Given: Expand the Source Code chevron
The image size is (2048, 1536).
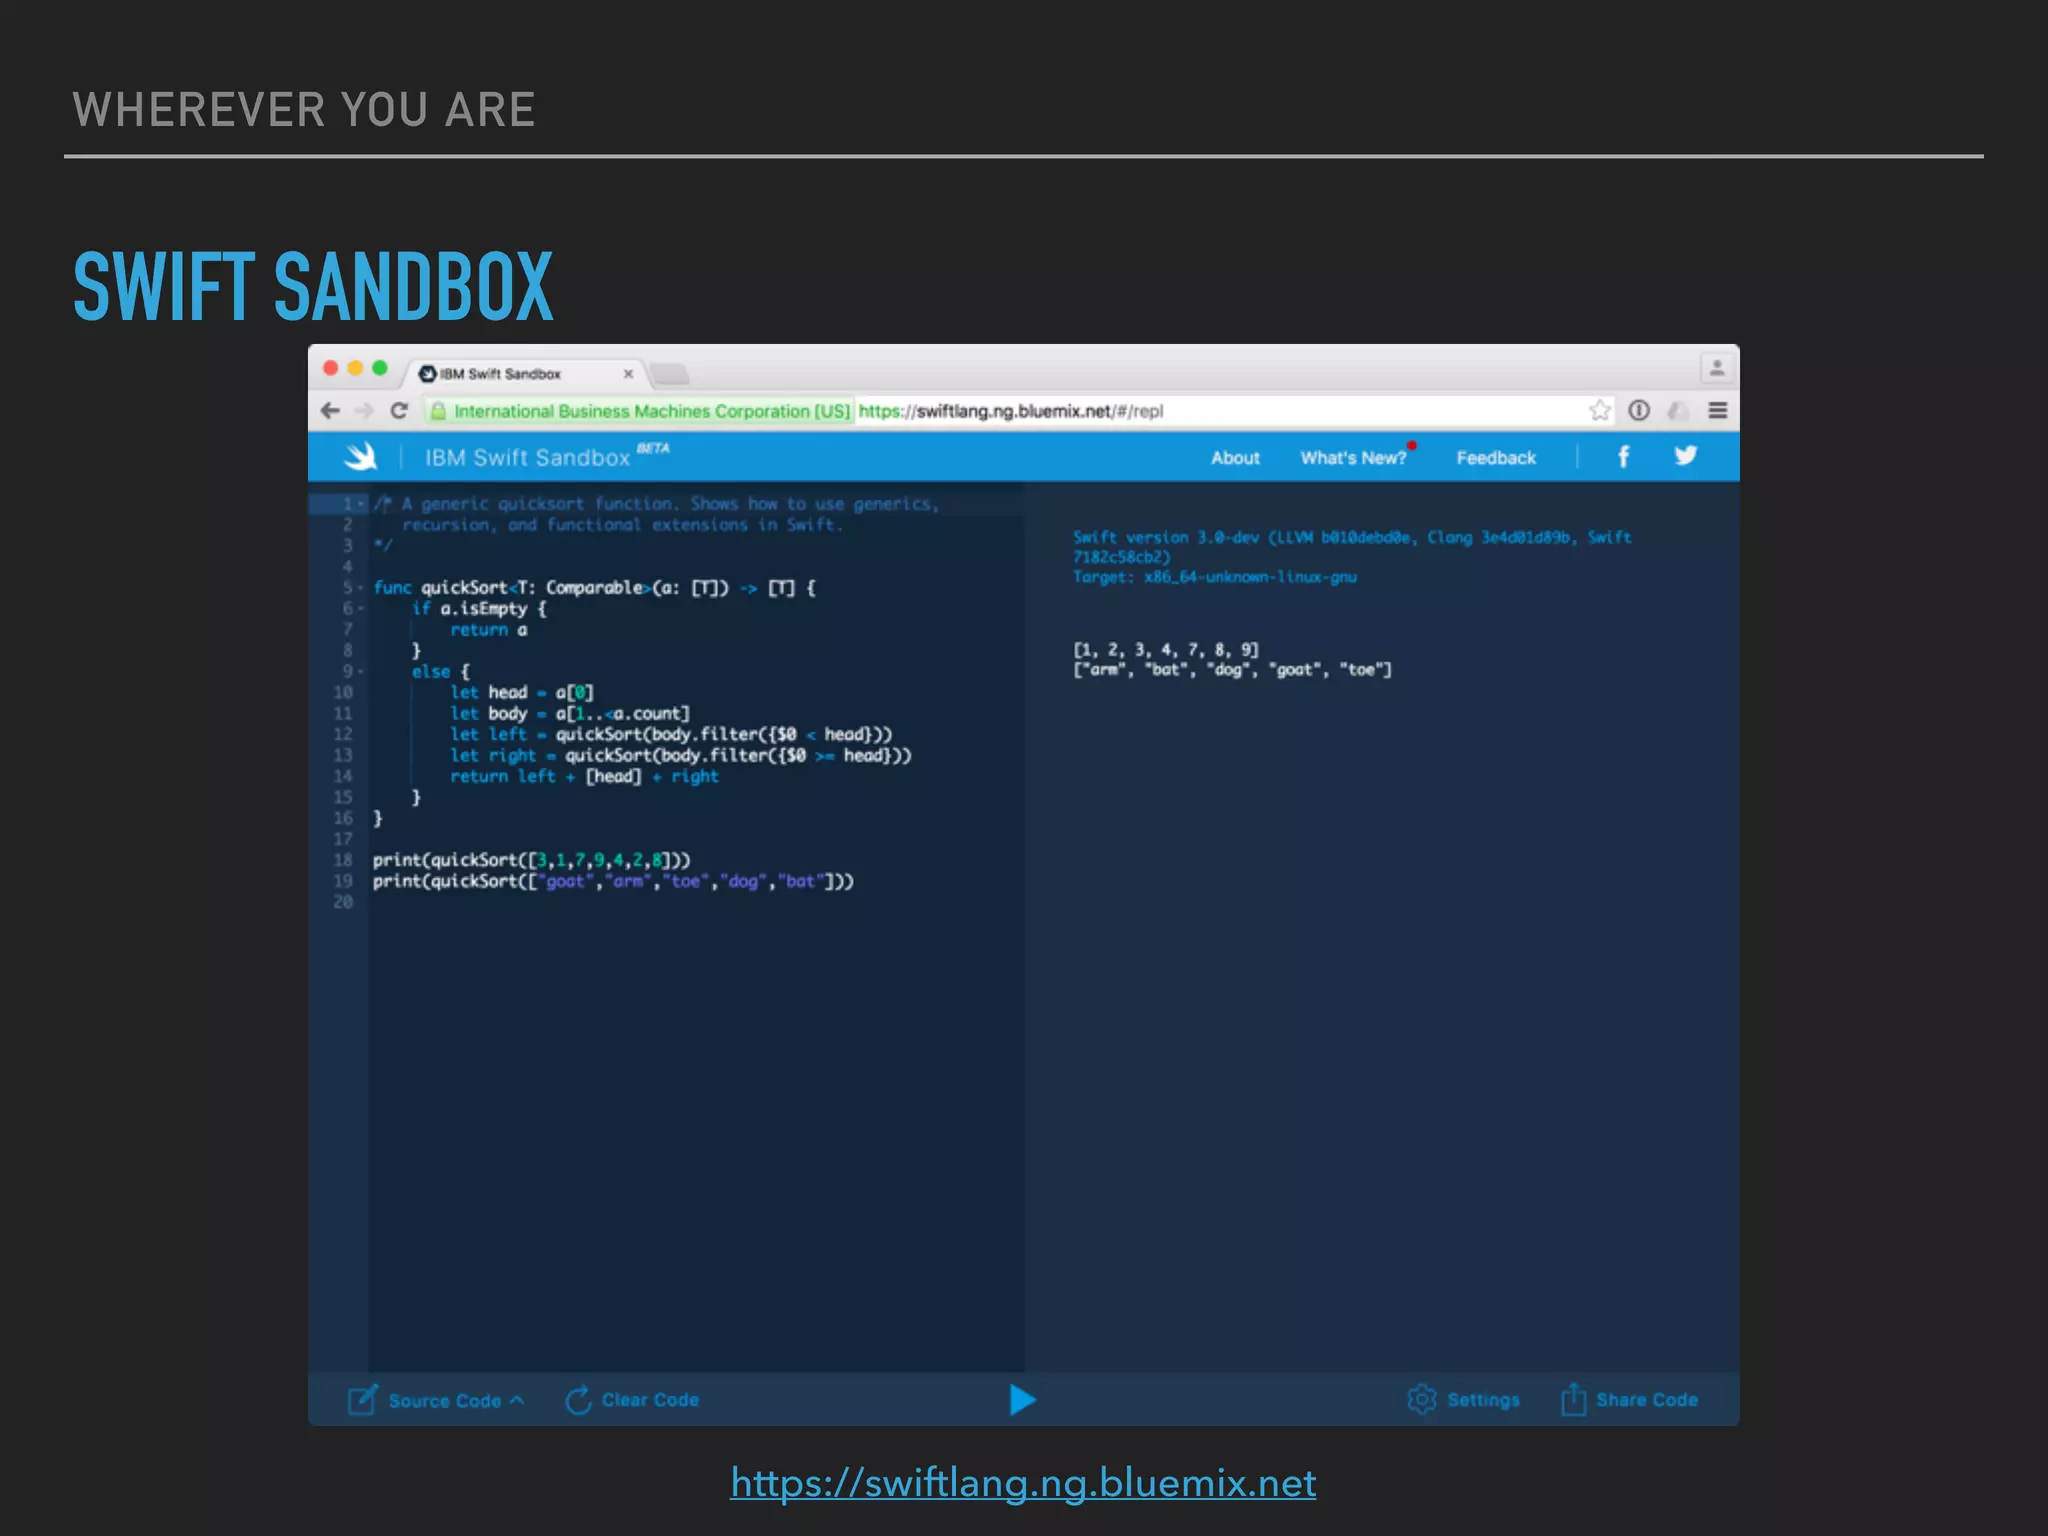Looking at the screenshot, I should click(517, 1400).
